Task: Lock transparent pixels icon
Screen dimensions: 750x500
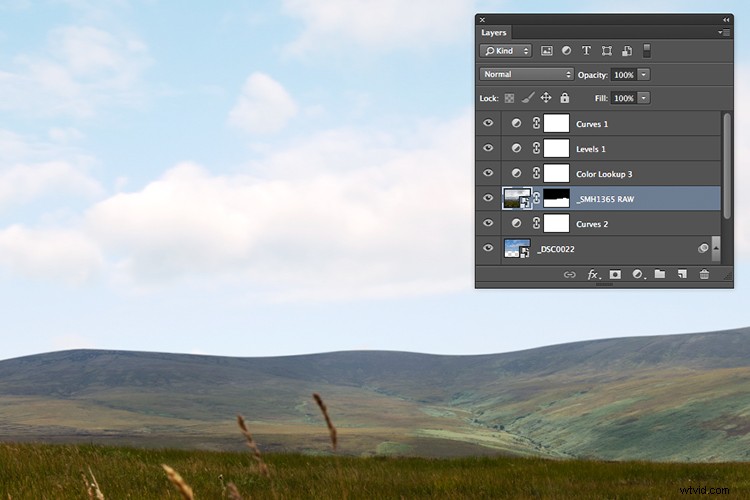Action: pos(509,98)
